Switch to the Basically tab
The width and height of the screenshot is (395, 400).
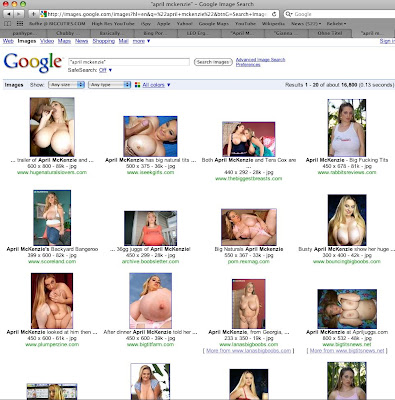point(112,33)
